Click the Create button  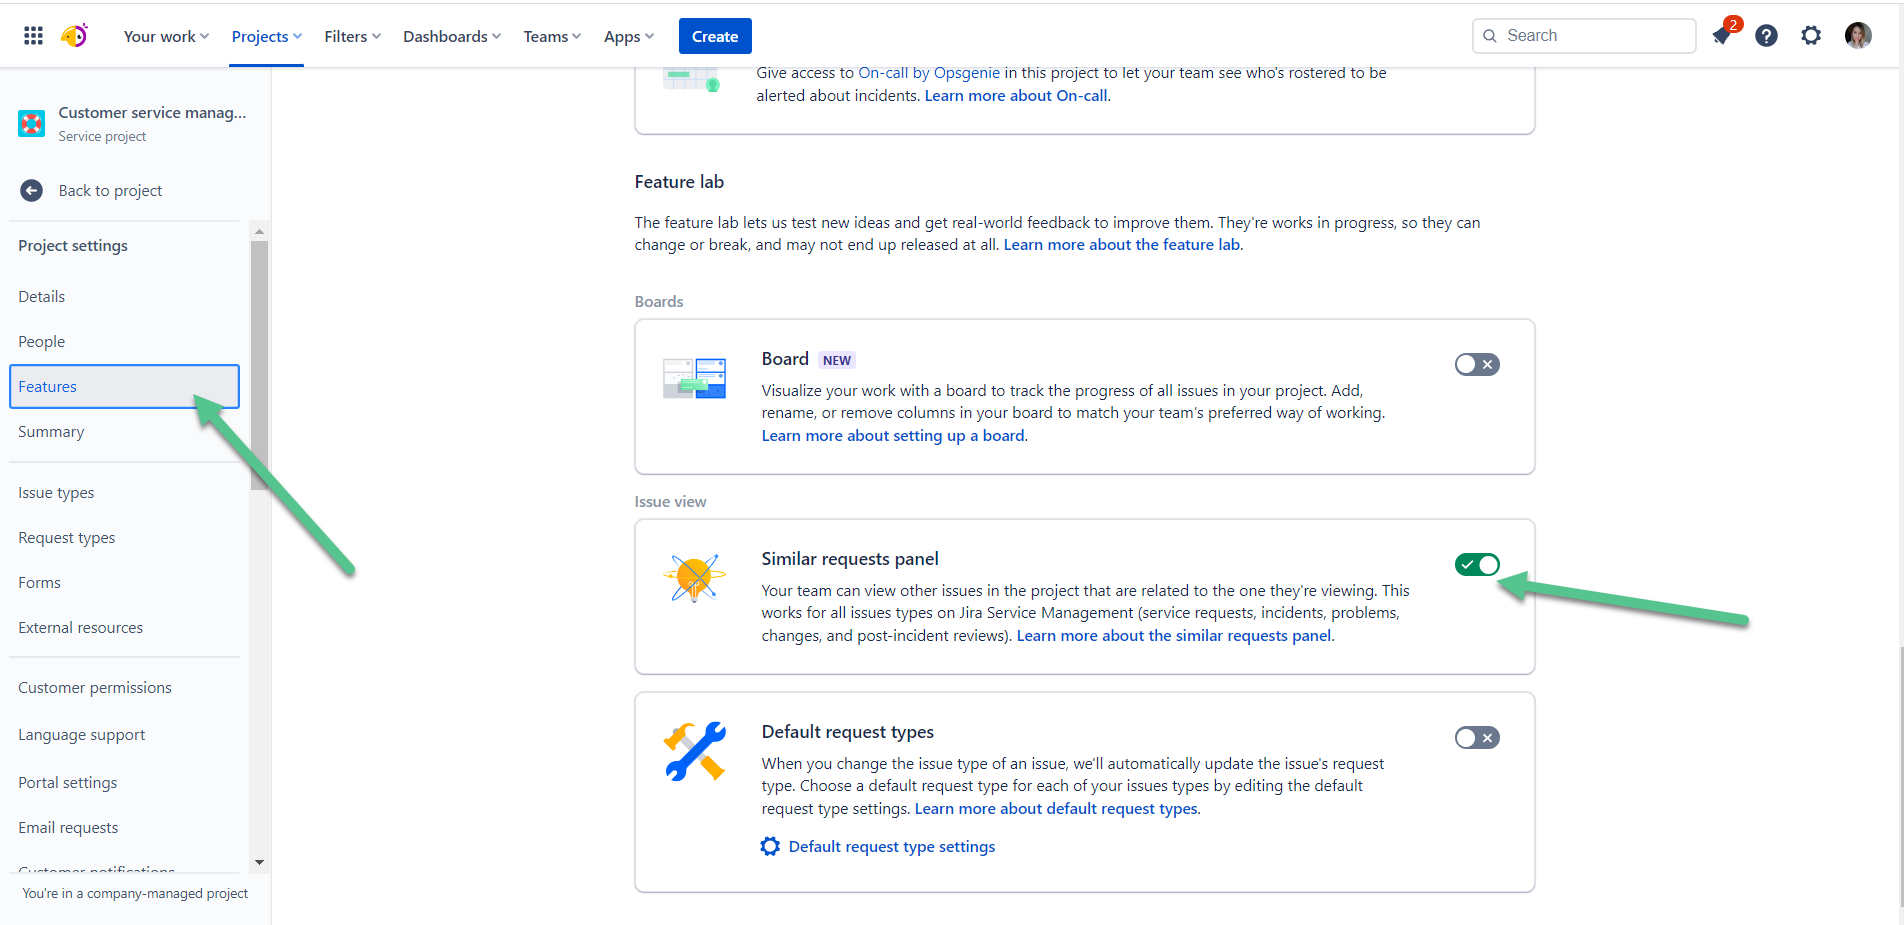715,37
